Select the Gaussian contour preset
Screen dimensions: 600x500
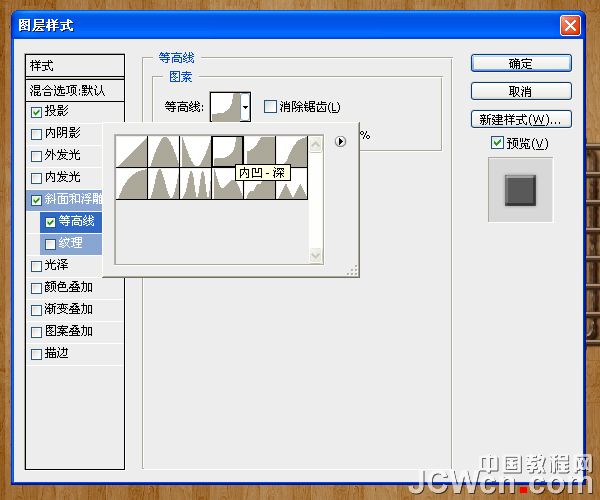(292, 151)
